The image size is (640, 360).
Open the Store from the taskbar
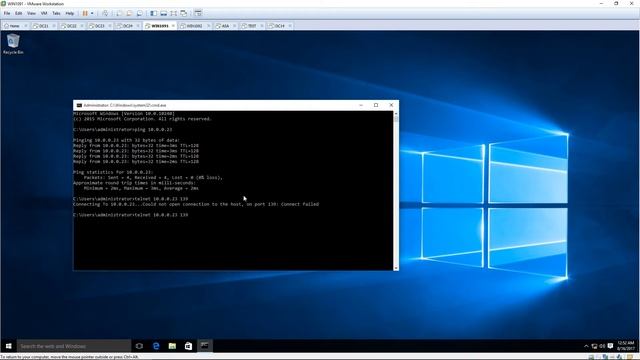[x=188, y=346]
